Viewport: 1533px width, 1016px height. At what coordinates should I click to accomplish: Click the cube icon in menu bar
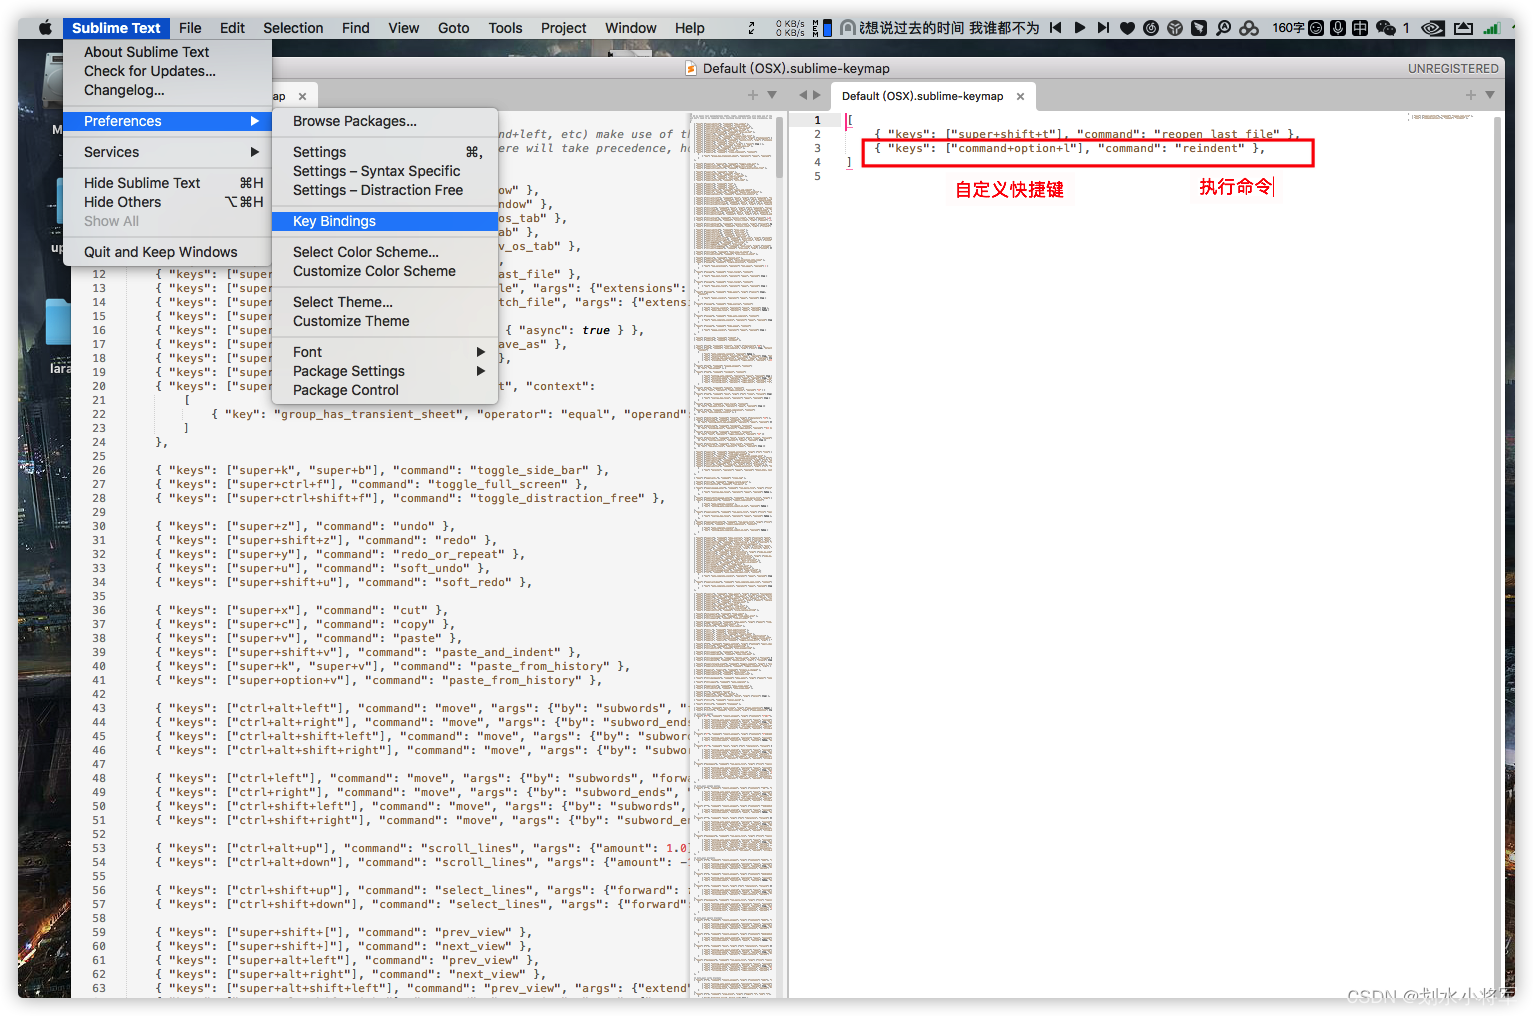coord(1175,28)
